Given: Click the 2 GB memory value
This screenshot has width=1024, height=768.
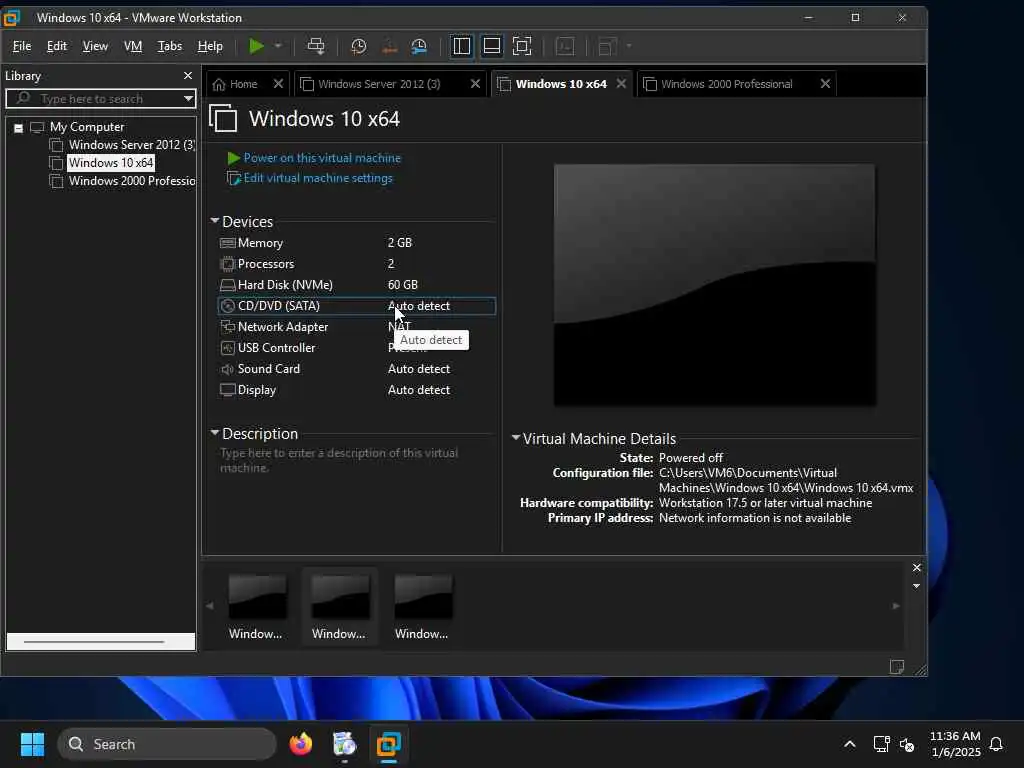Looking at the screenshot, I should (x=400, y=243).
